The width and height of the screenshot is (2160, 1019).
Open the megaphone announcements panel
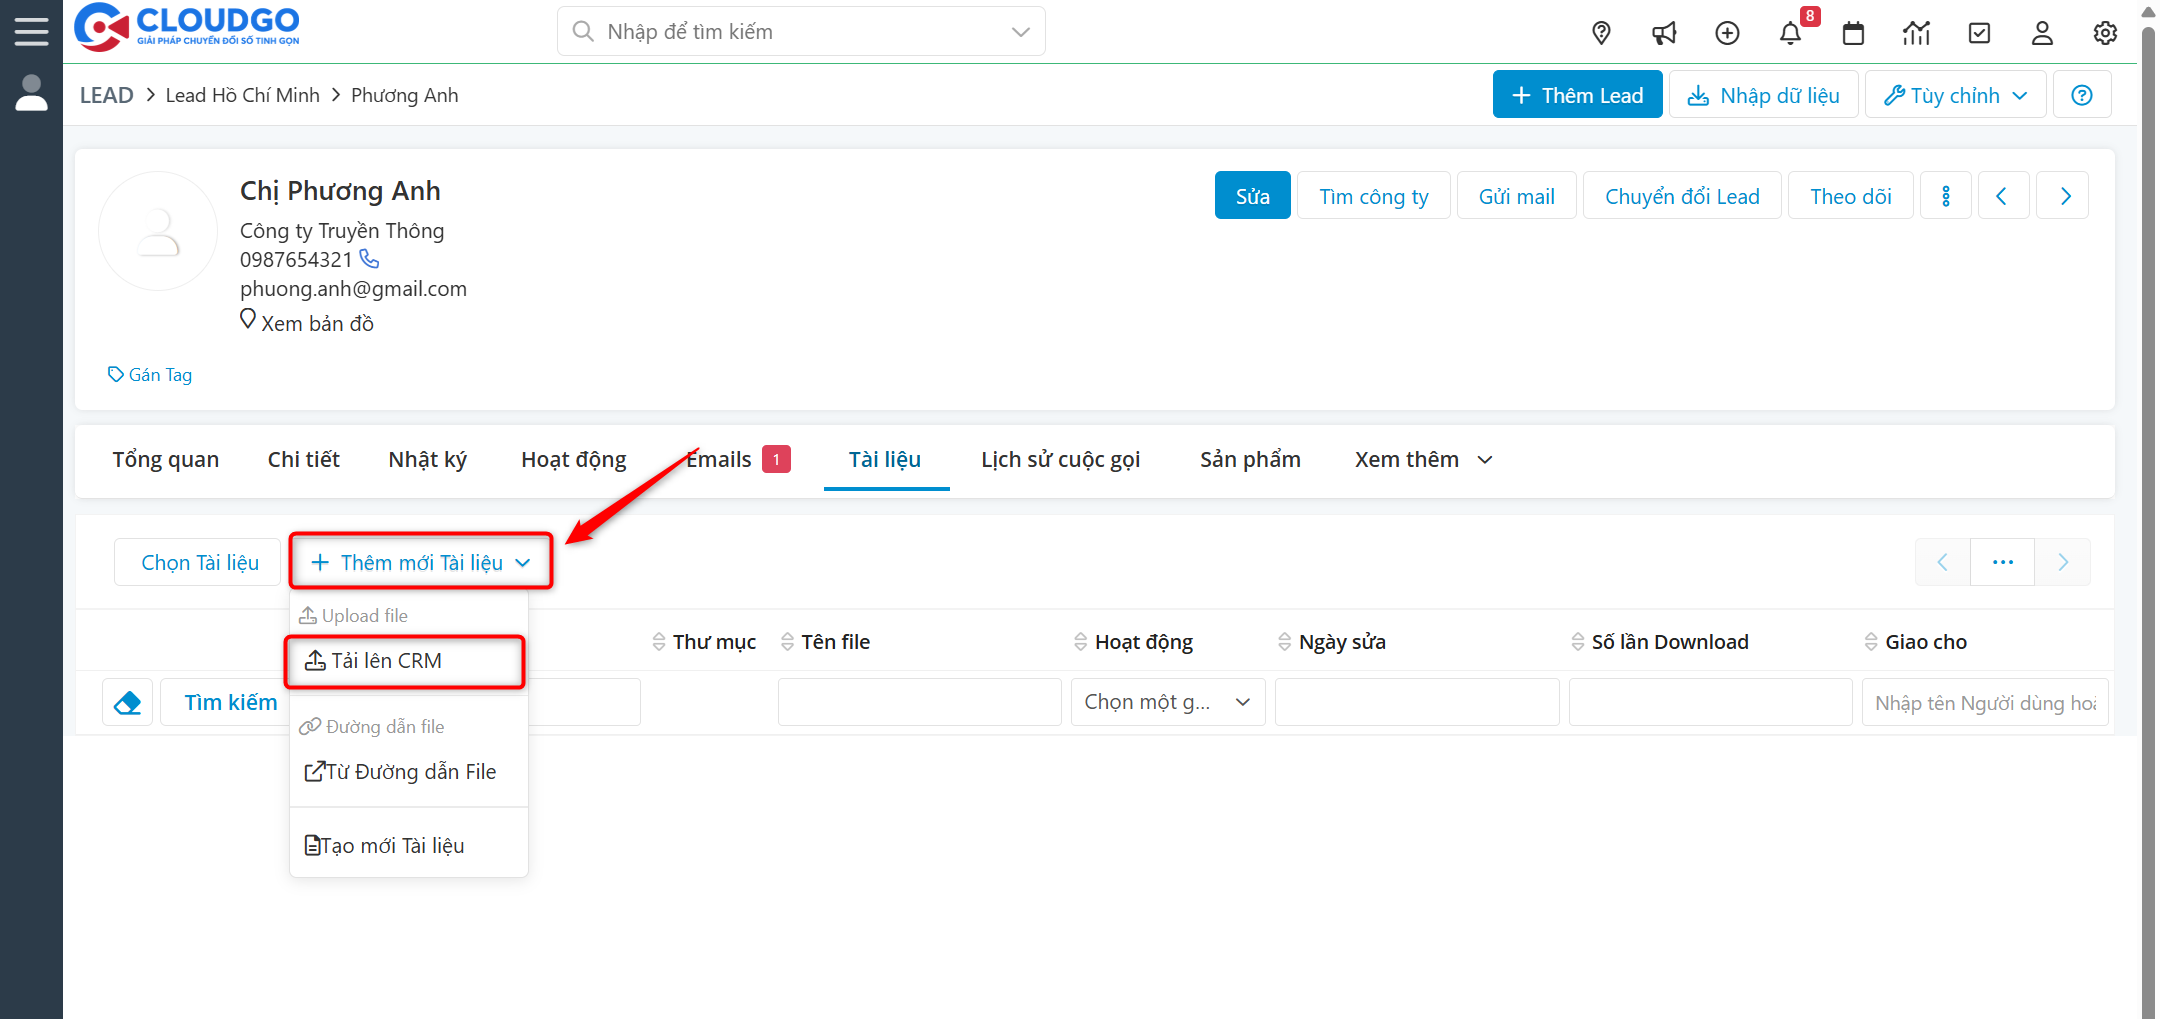[x=1664, y=32]
